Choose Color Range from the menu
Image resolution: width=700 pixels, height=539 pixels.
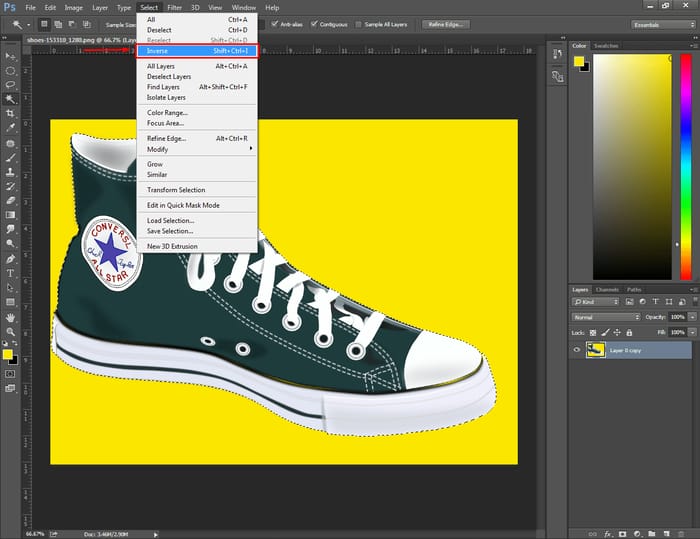[197, 113]
